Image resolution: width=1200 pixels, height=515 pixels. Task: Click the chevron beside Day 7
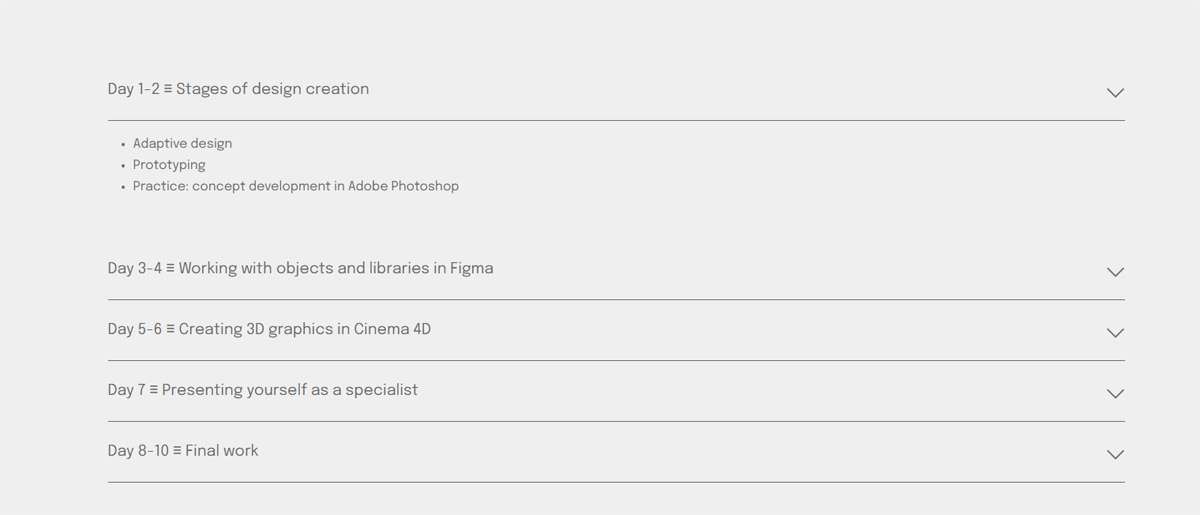(1115, 394)
